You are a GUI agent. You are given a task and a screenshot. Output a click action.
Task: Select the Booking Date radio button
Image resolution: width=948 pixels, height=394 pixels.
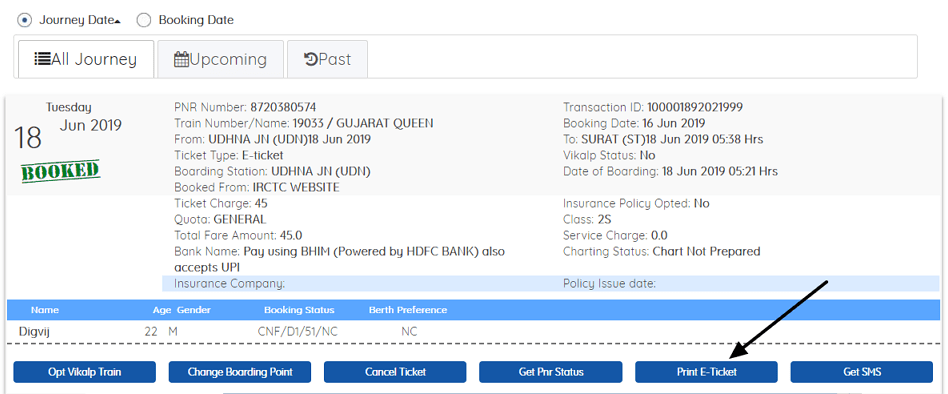pos(143,20)
